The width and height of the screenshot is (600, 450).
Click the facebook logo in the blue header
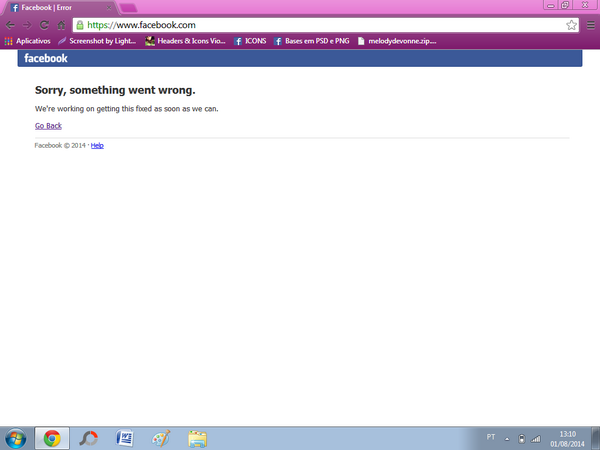point(46,58)
